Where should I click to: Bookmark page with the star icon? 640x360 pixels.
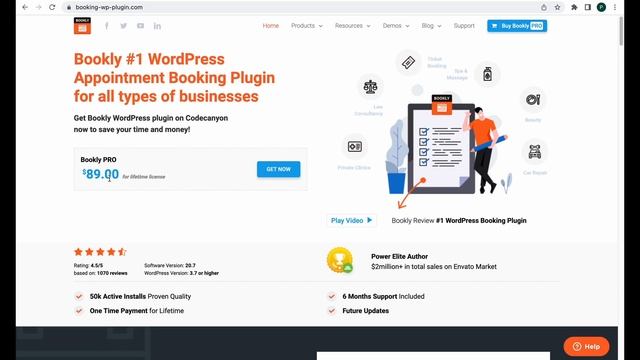click(x=557, y=7)
